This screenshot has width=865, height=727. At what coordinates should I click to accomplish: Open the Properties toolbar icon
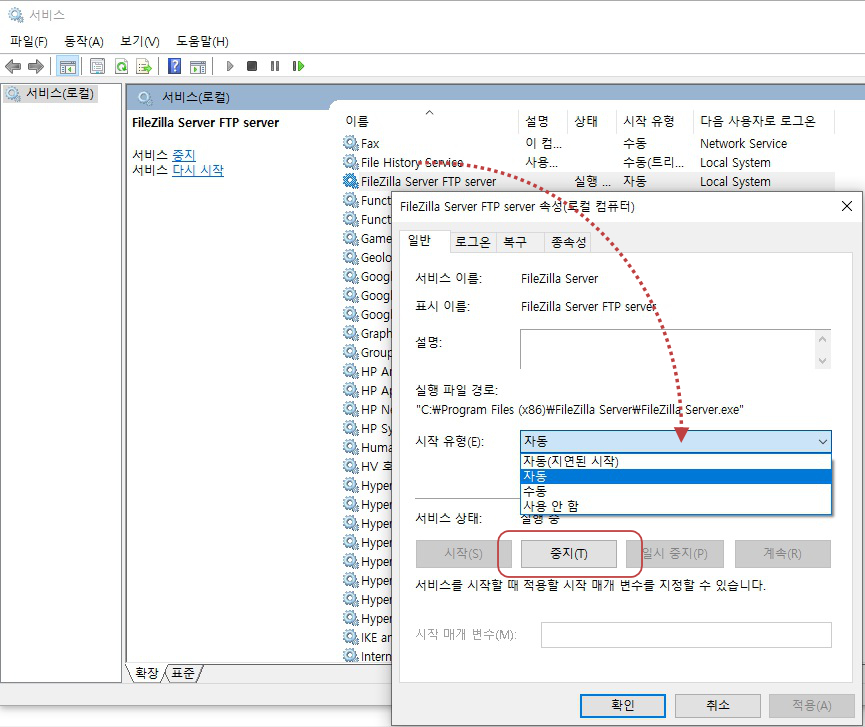98,67
